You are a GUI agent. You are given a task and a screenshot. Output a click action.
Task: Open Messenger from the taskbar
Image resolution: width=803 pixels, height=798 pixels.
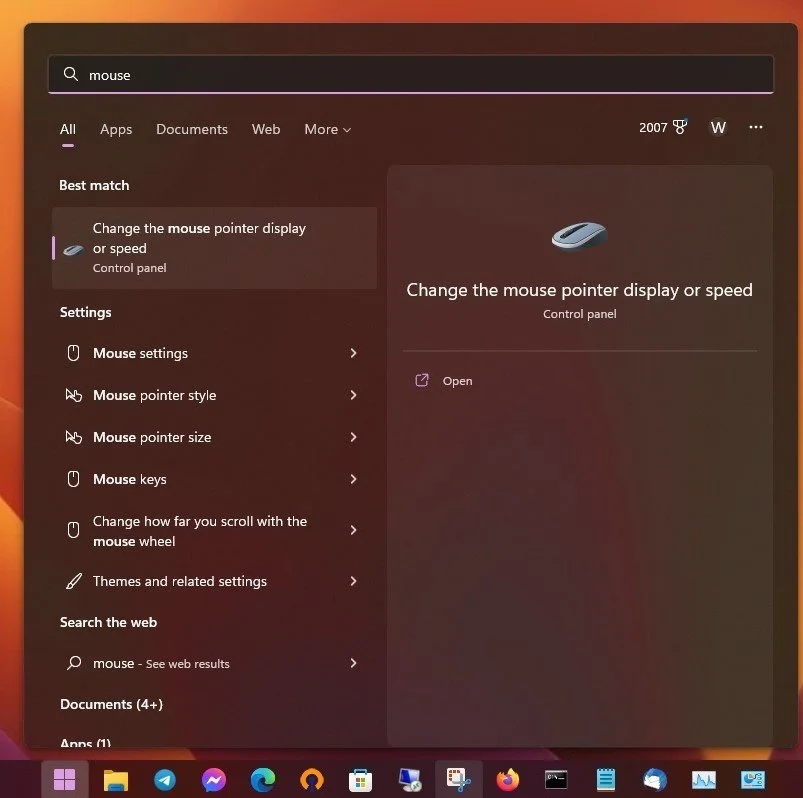(x=213, y=779)
